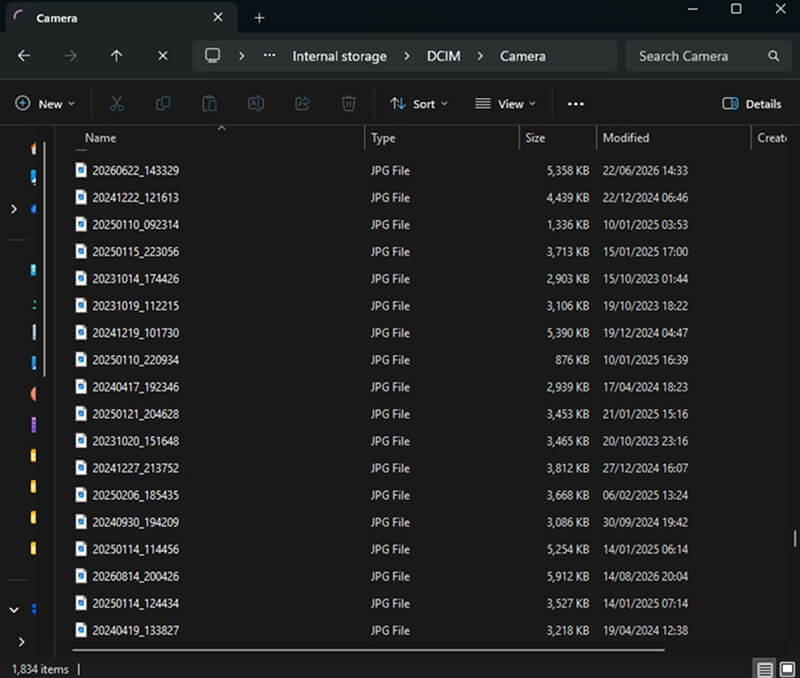800x678 pixels.
Task: Collapse the downward chevron in navigation pane
Action: 14,610
